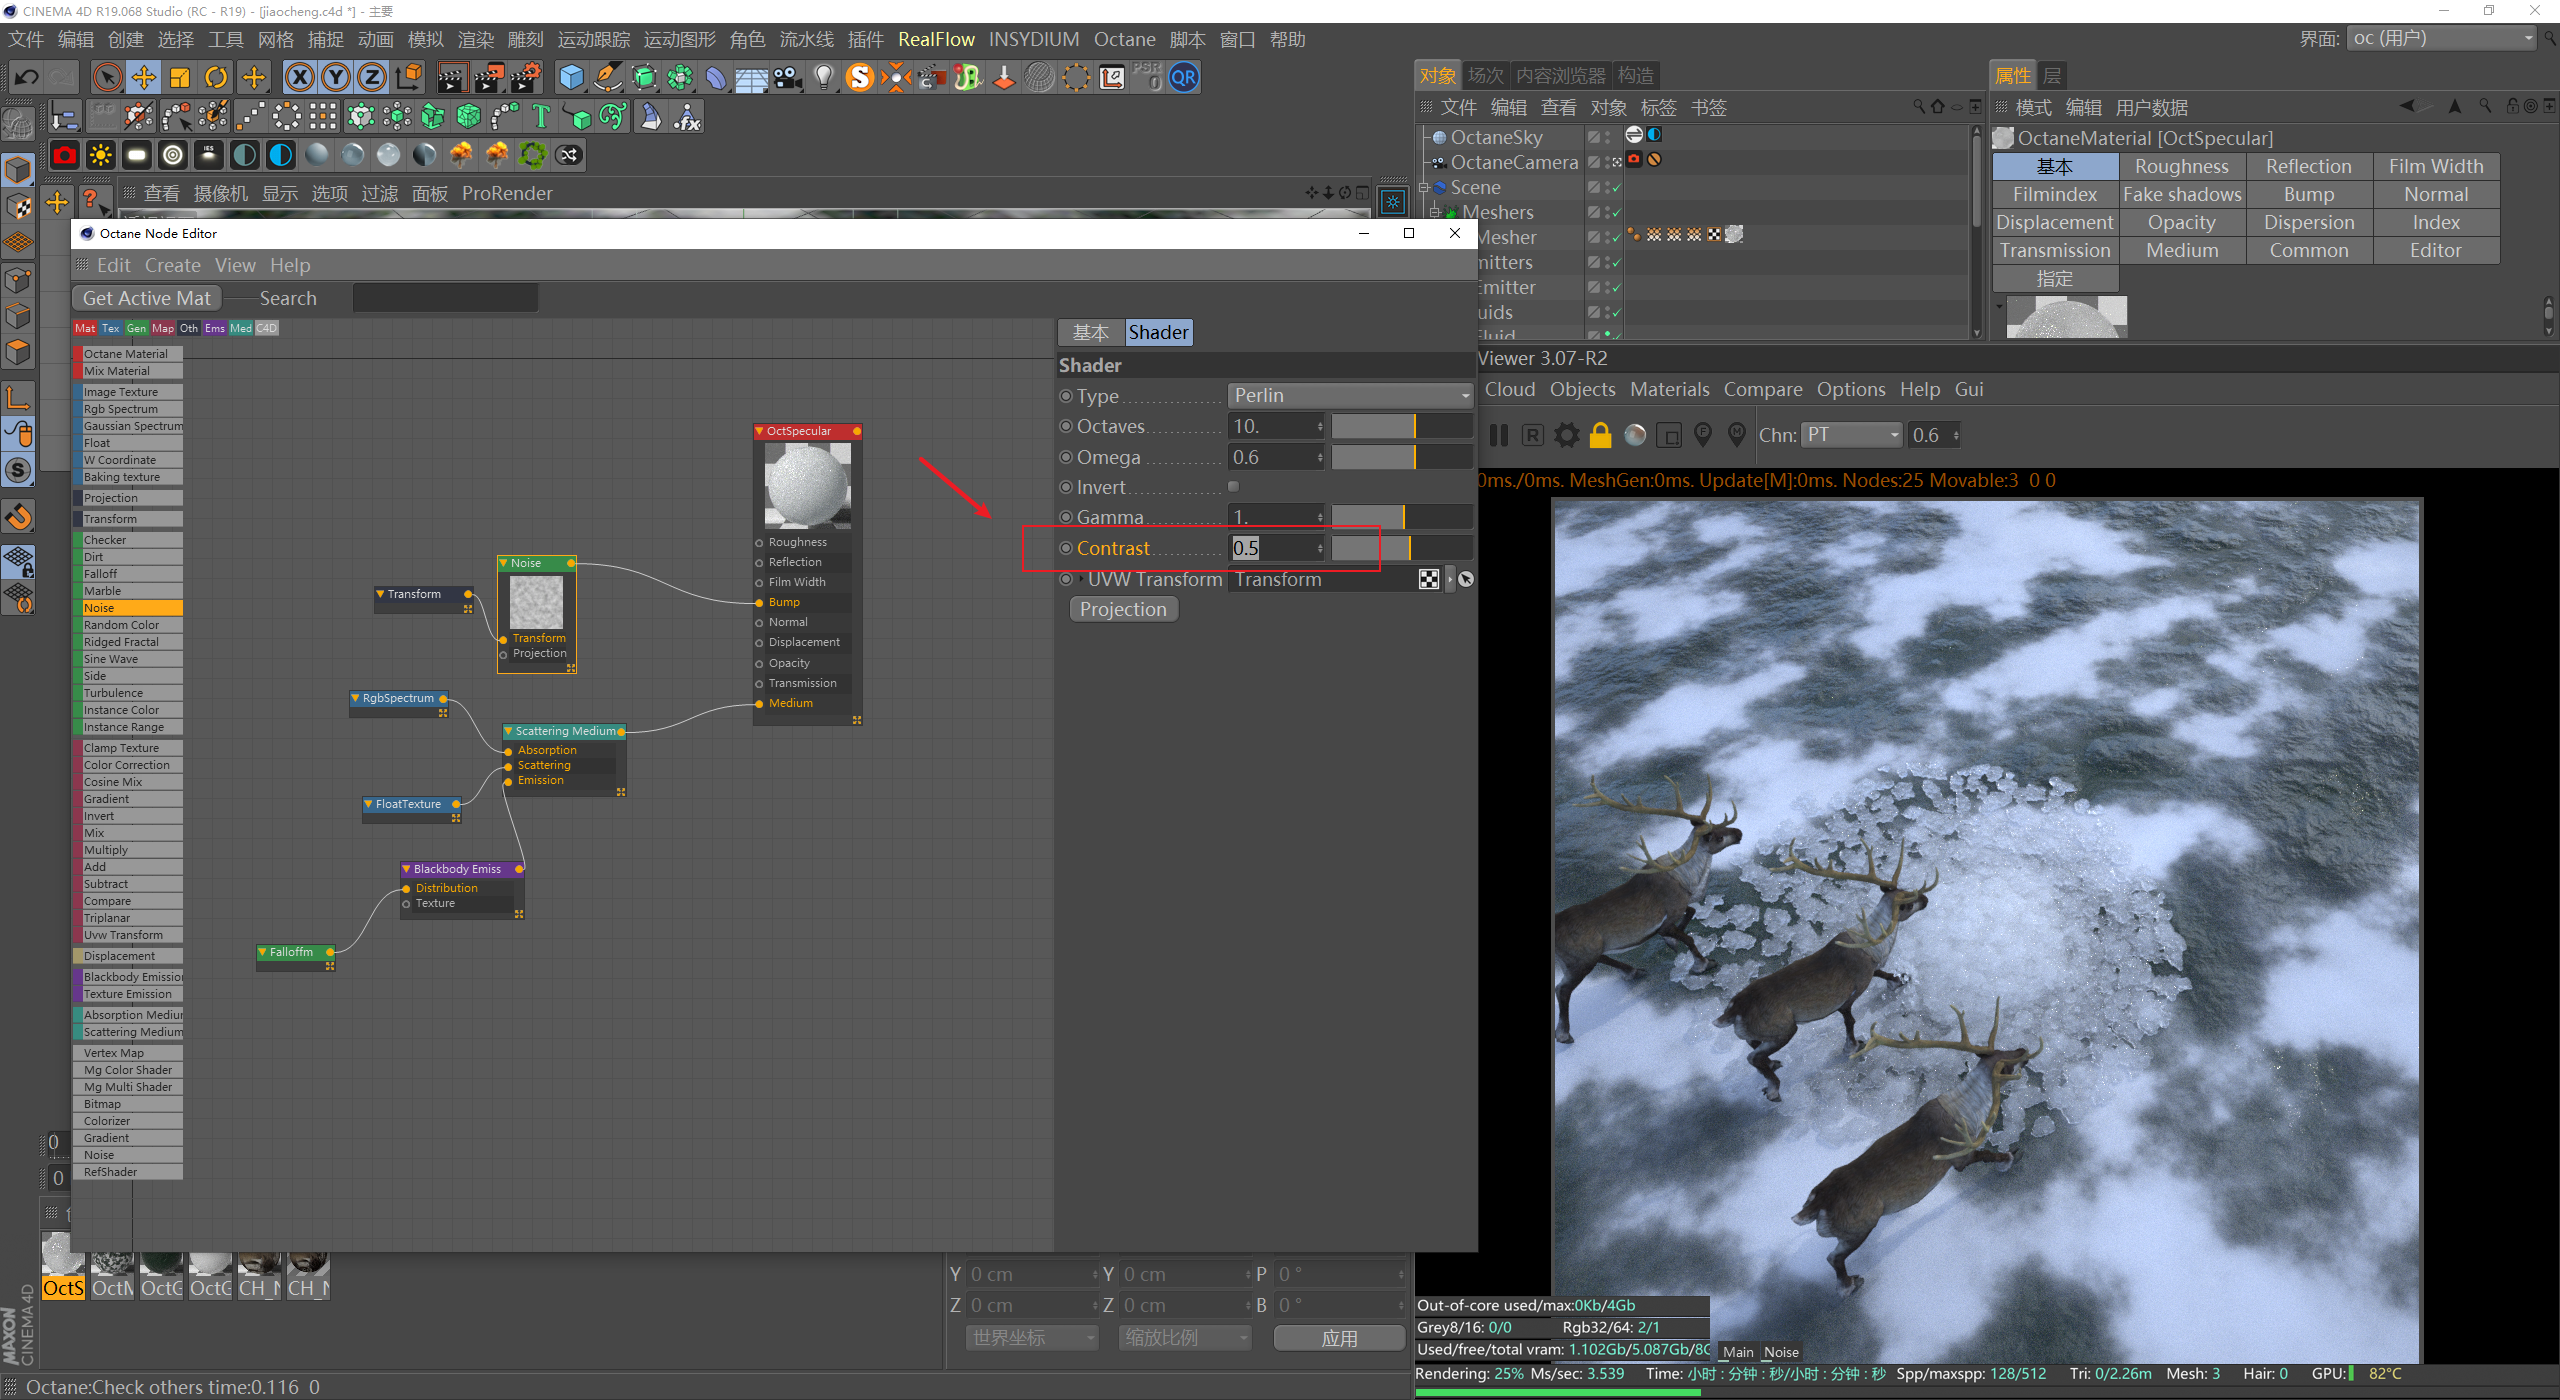
Task: Click the Get Active Mat button
Action: pyautogui.click(x=146, y=298)
